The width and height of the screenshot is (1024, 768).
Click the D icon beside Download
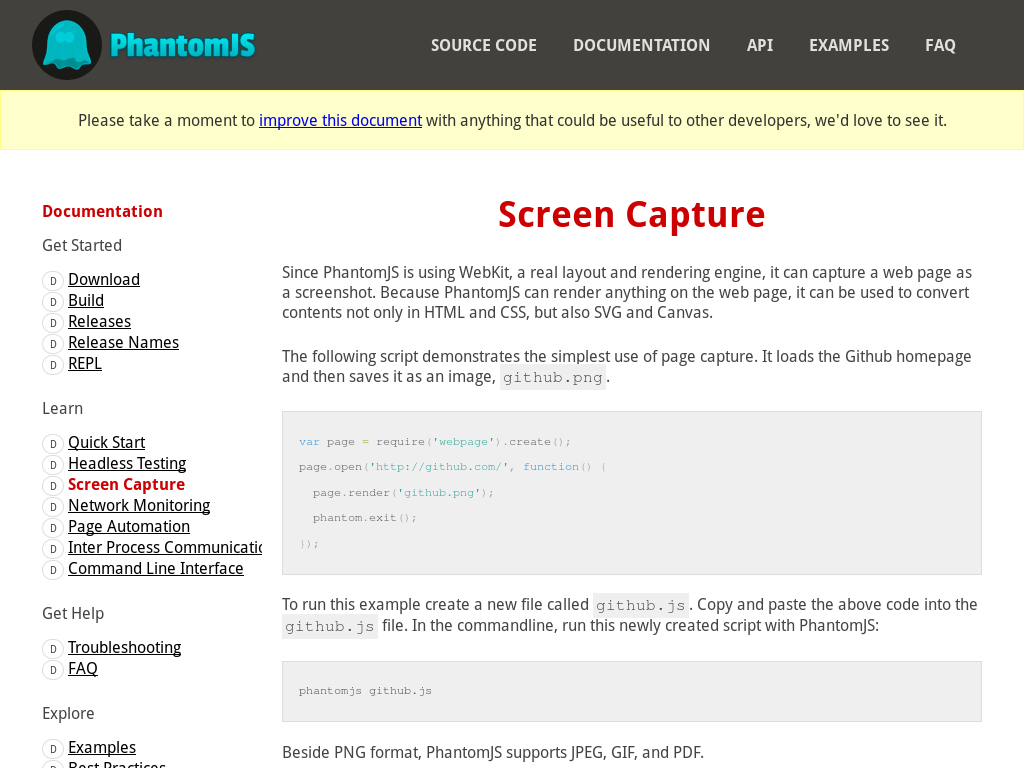(53, 281)
